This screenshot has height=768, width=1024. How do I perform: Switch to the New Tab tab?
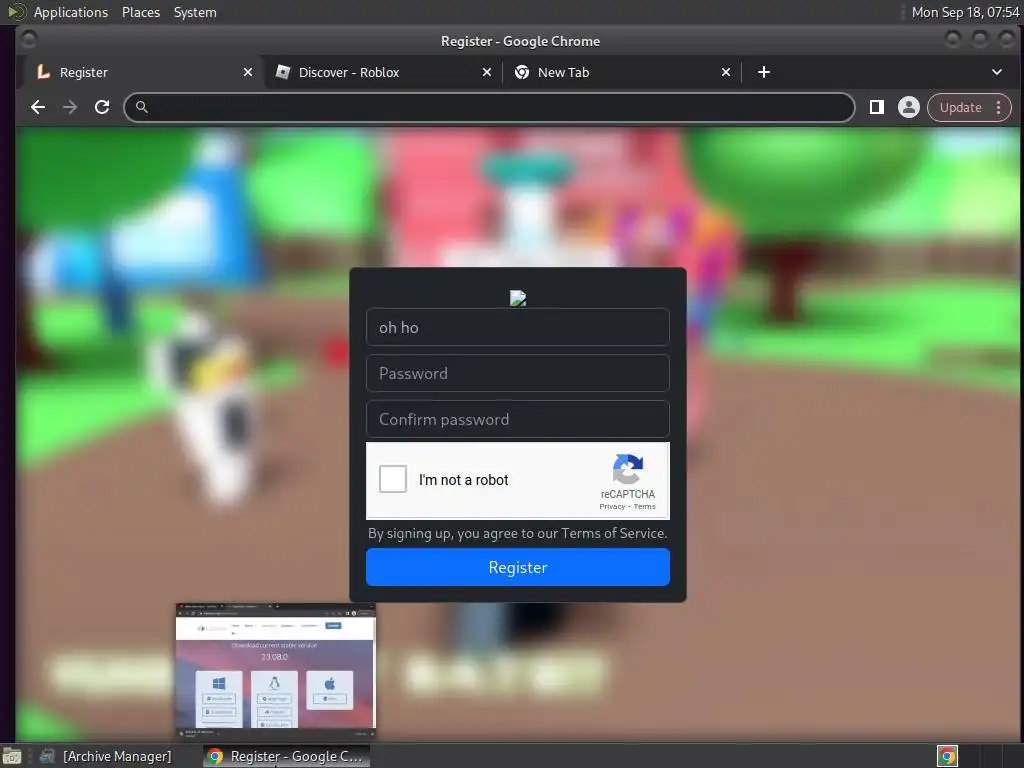click(x=622, y=72)
